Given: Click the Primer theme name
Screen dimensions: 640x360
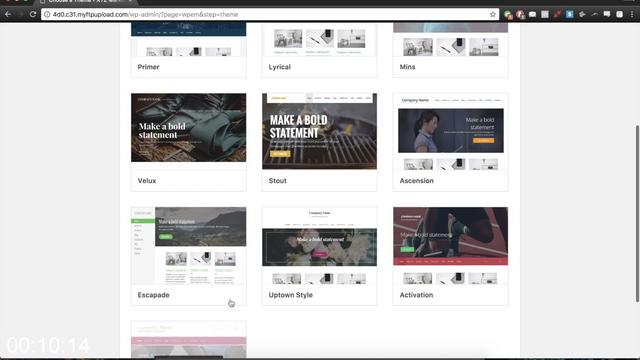Looking at the screenshot, I should click(x=148, y=67).
